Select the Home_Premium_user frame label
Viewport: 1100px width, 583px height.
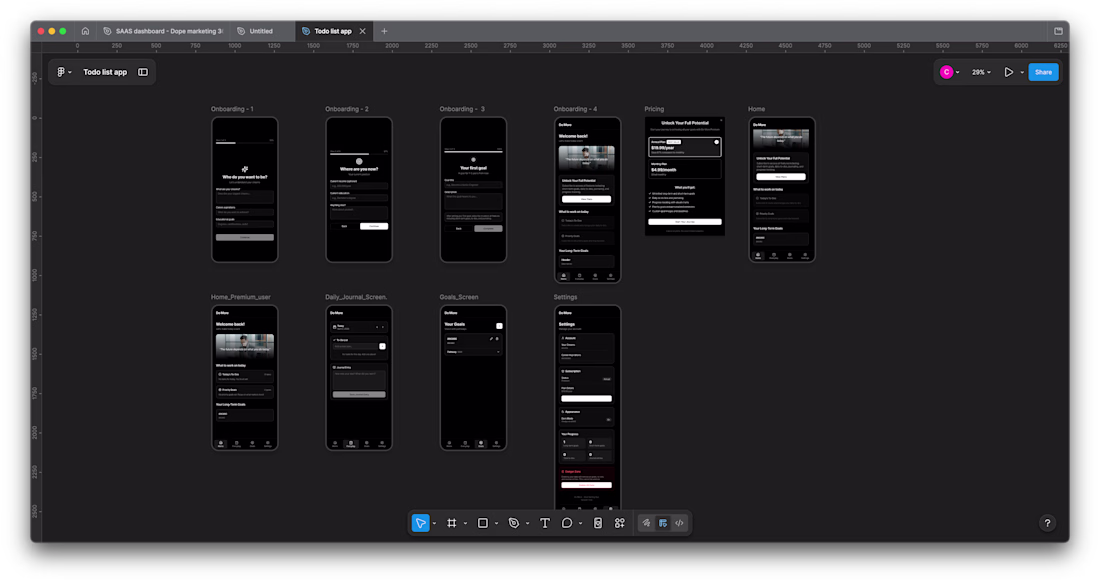click(x=241, y=297)
